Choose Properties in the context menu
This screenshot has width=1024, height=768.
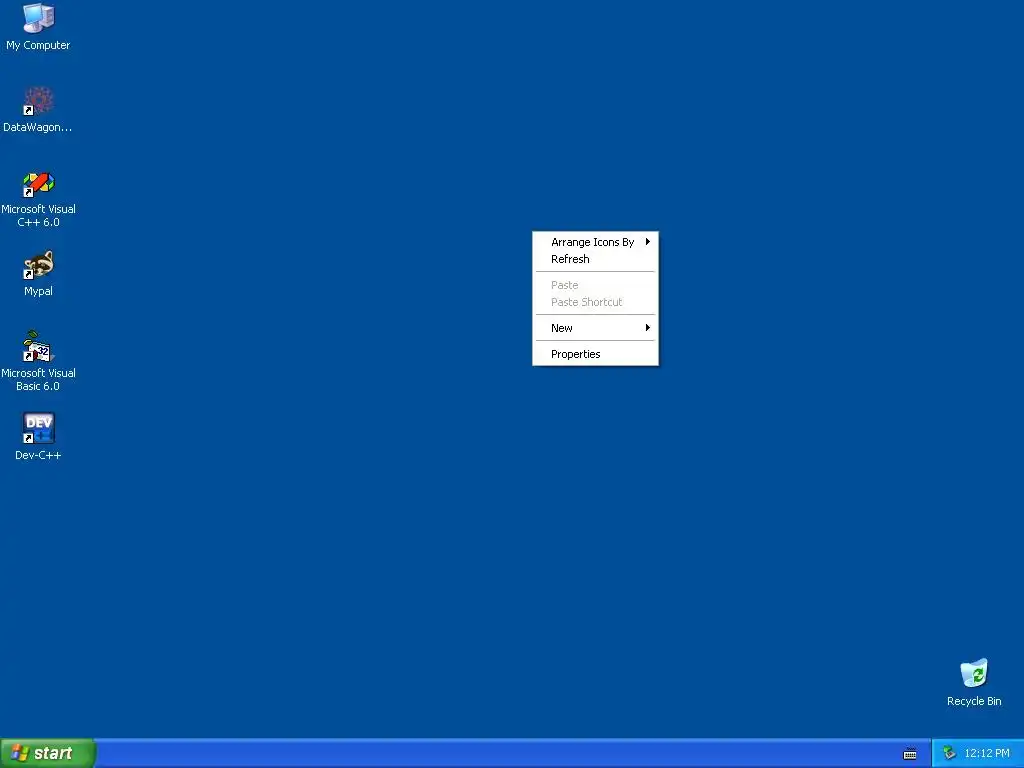point(596,354)
